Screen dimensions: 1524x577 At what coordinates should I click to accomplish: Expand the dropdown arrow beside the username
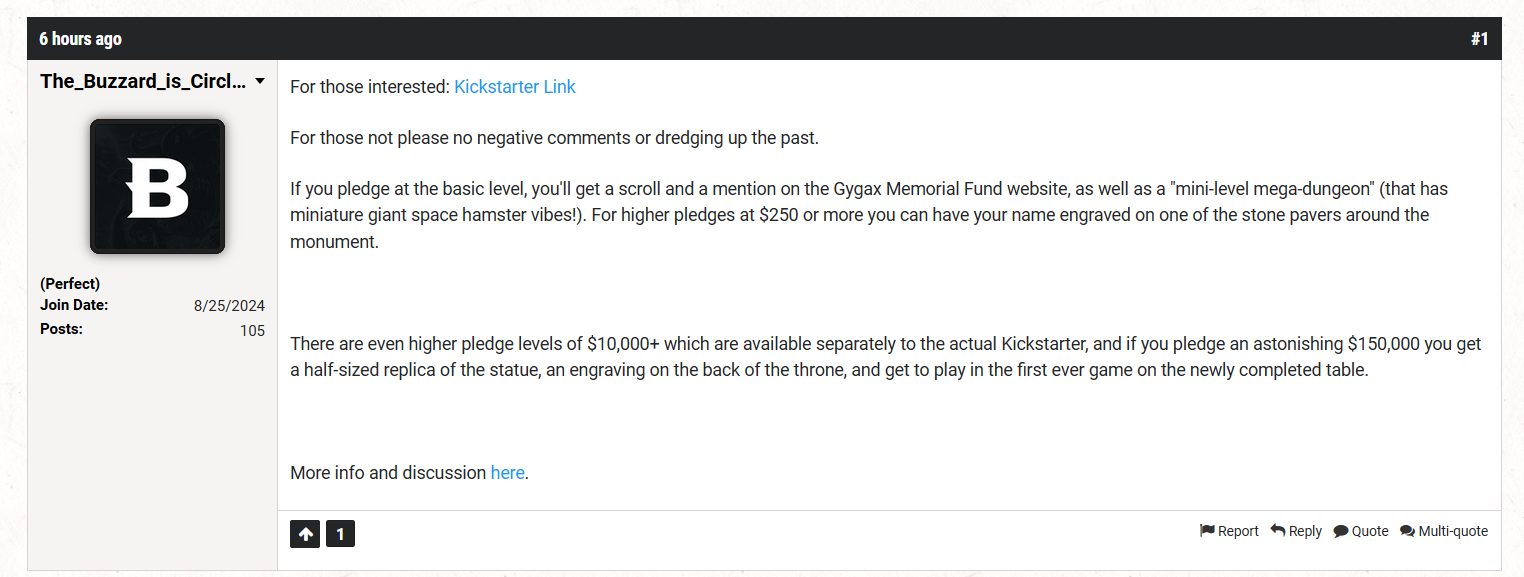tap(260, 81)
